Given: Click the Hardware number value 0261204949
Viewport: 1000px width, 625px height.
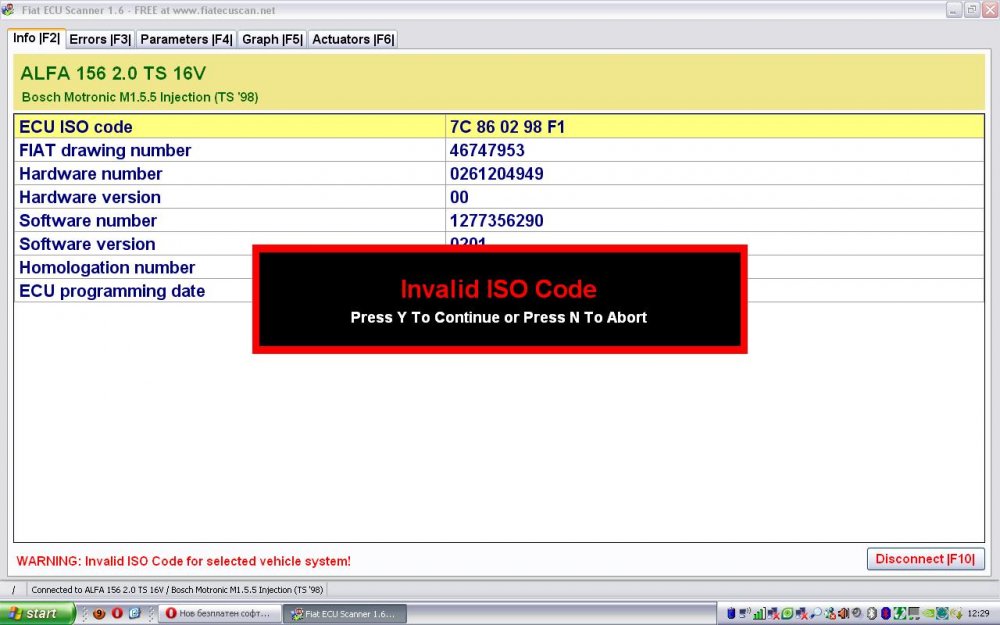Looking at the screenshot, I should click(496, 174).
